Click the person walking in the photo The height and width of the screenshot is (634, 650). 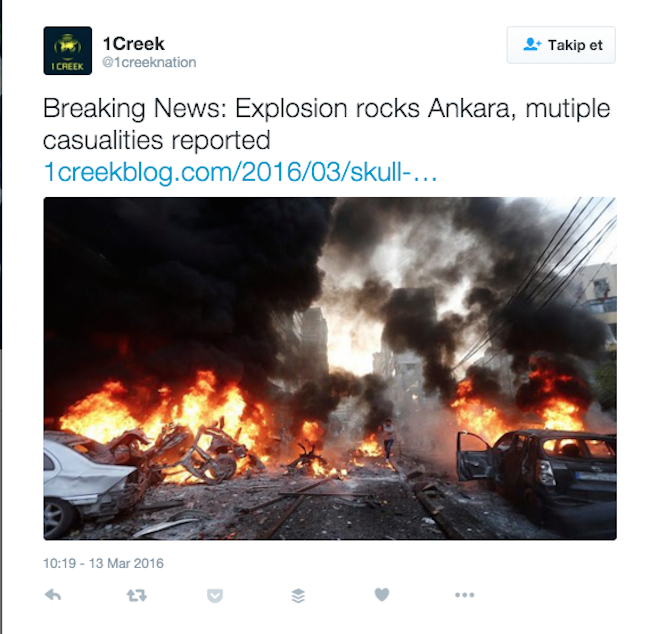pos(388,439)
